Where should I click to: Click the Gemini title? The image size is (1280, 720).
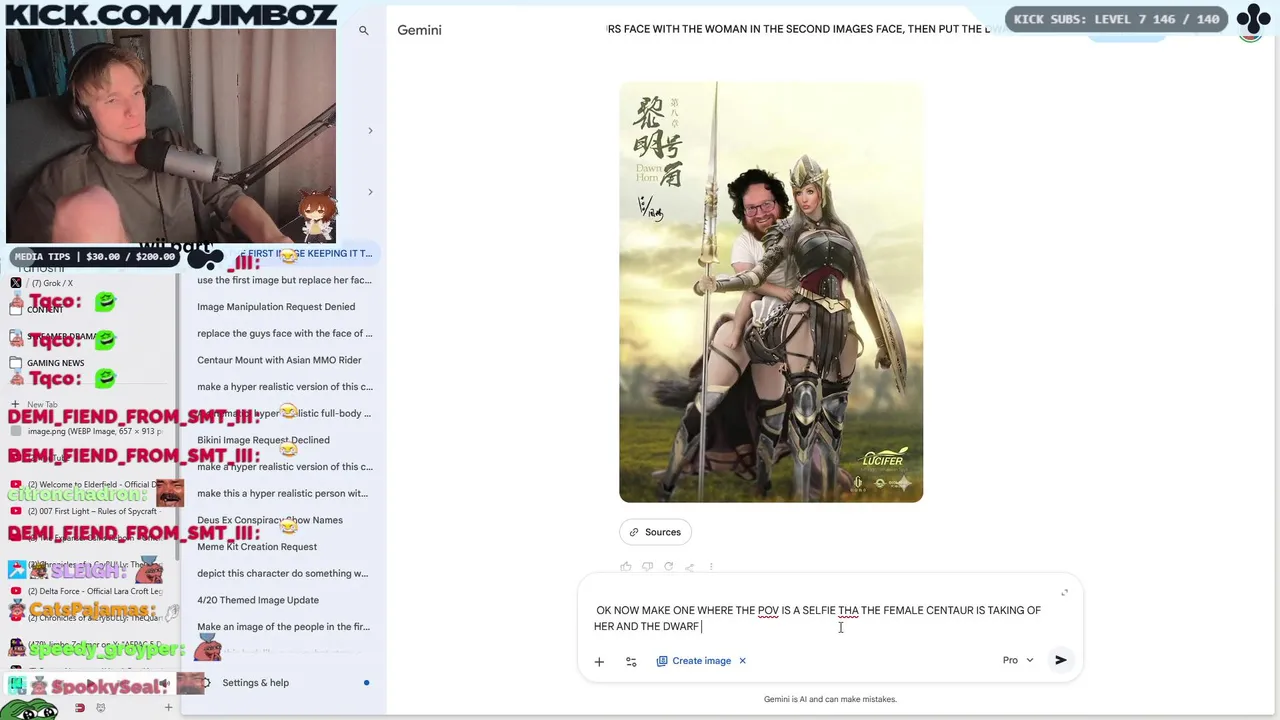pyautogui.click(x=419, y=30)
